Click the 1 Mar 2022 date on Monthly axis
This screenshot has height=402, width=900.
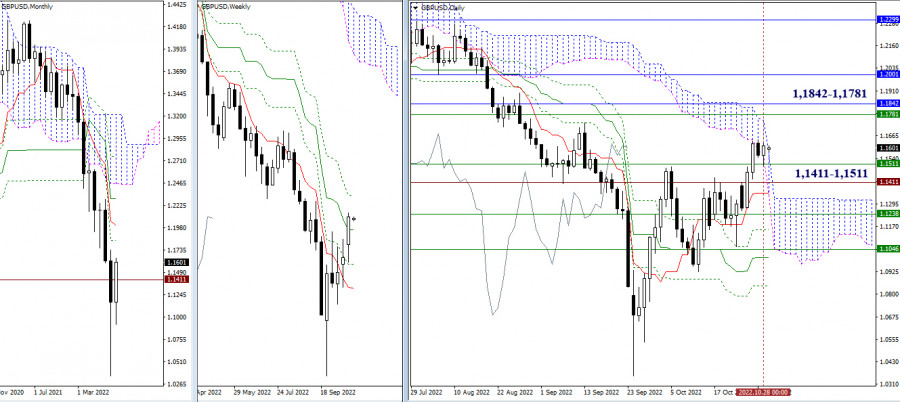tap(93, 392)
